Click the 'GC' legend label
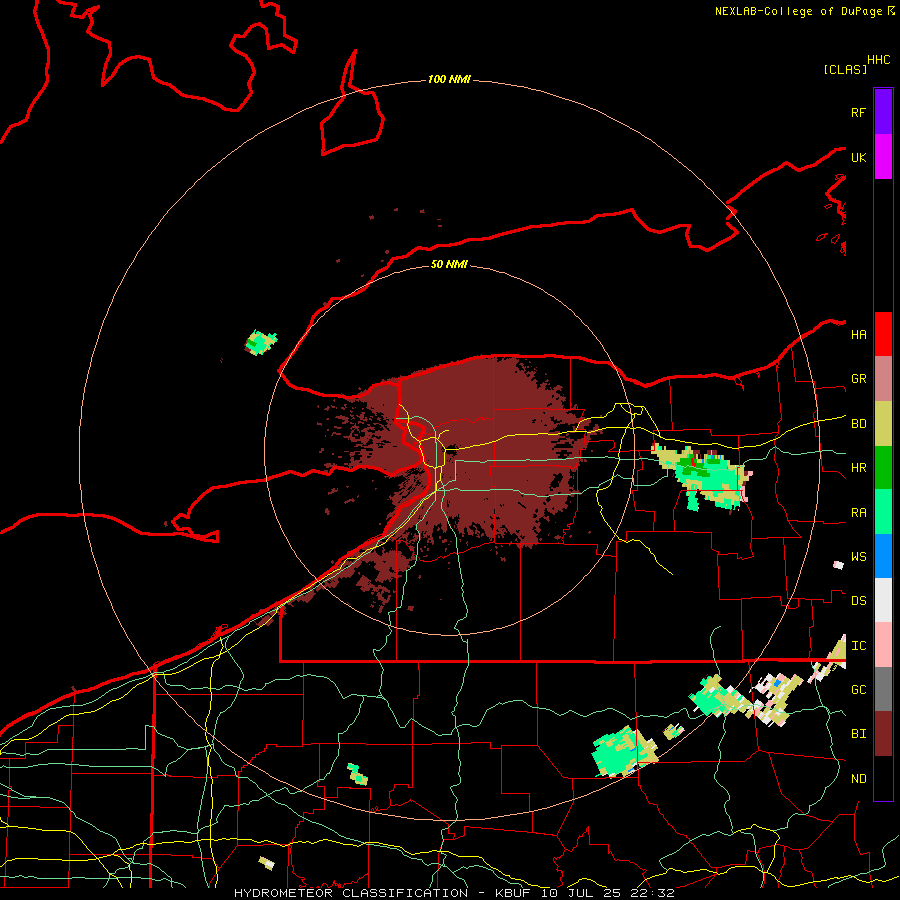900x900 pixels. coord(859,690)
